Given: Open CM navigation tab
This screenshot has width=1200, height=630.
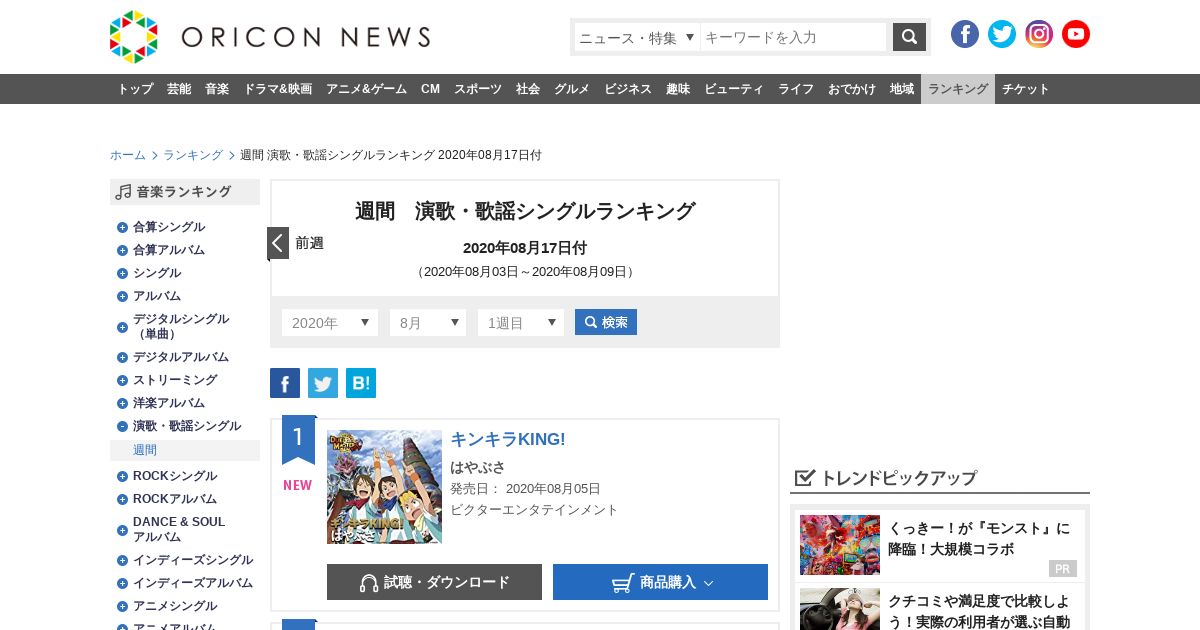Looking at the screenshot, I should click(x=430, y=89).
